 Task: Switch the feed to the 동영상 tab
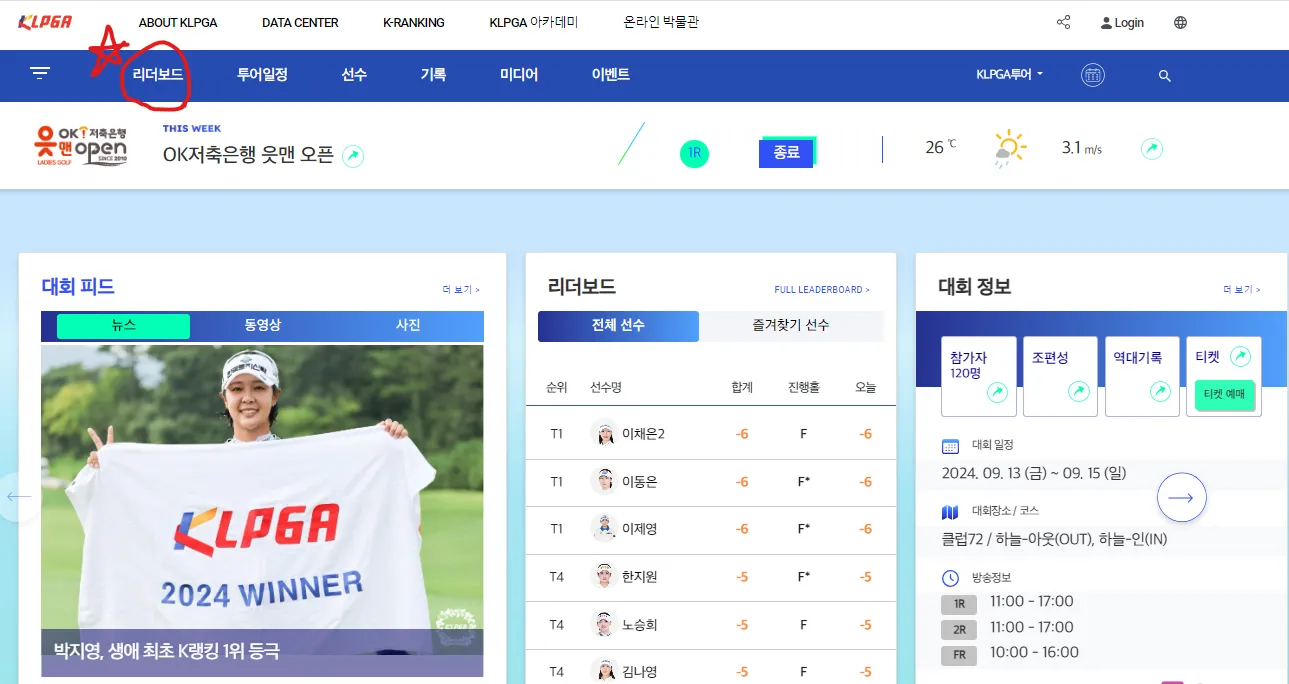(262, 326)
